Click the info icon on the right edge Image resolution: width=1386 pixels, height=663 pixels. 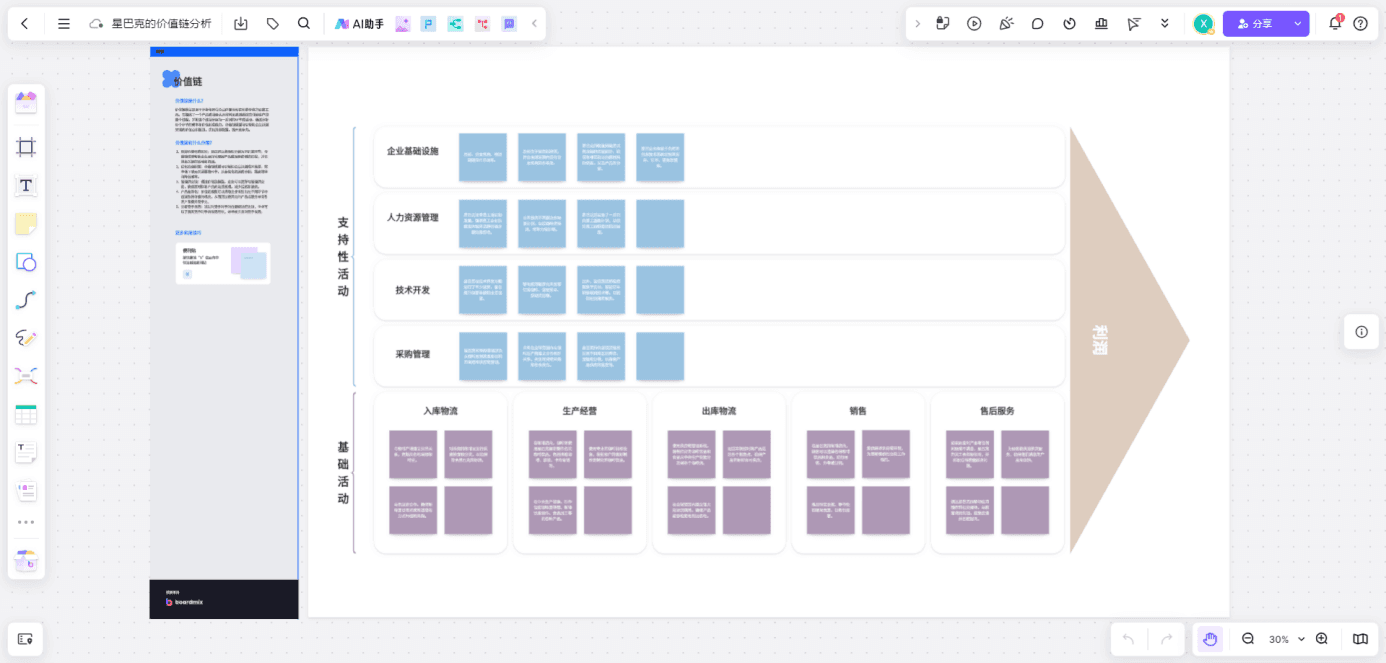(1361, 332)
